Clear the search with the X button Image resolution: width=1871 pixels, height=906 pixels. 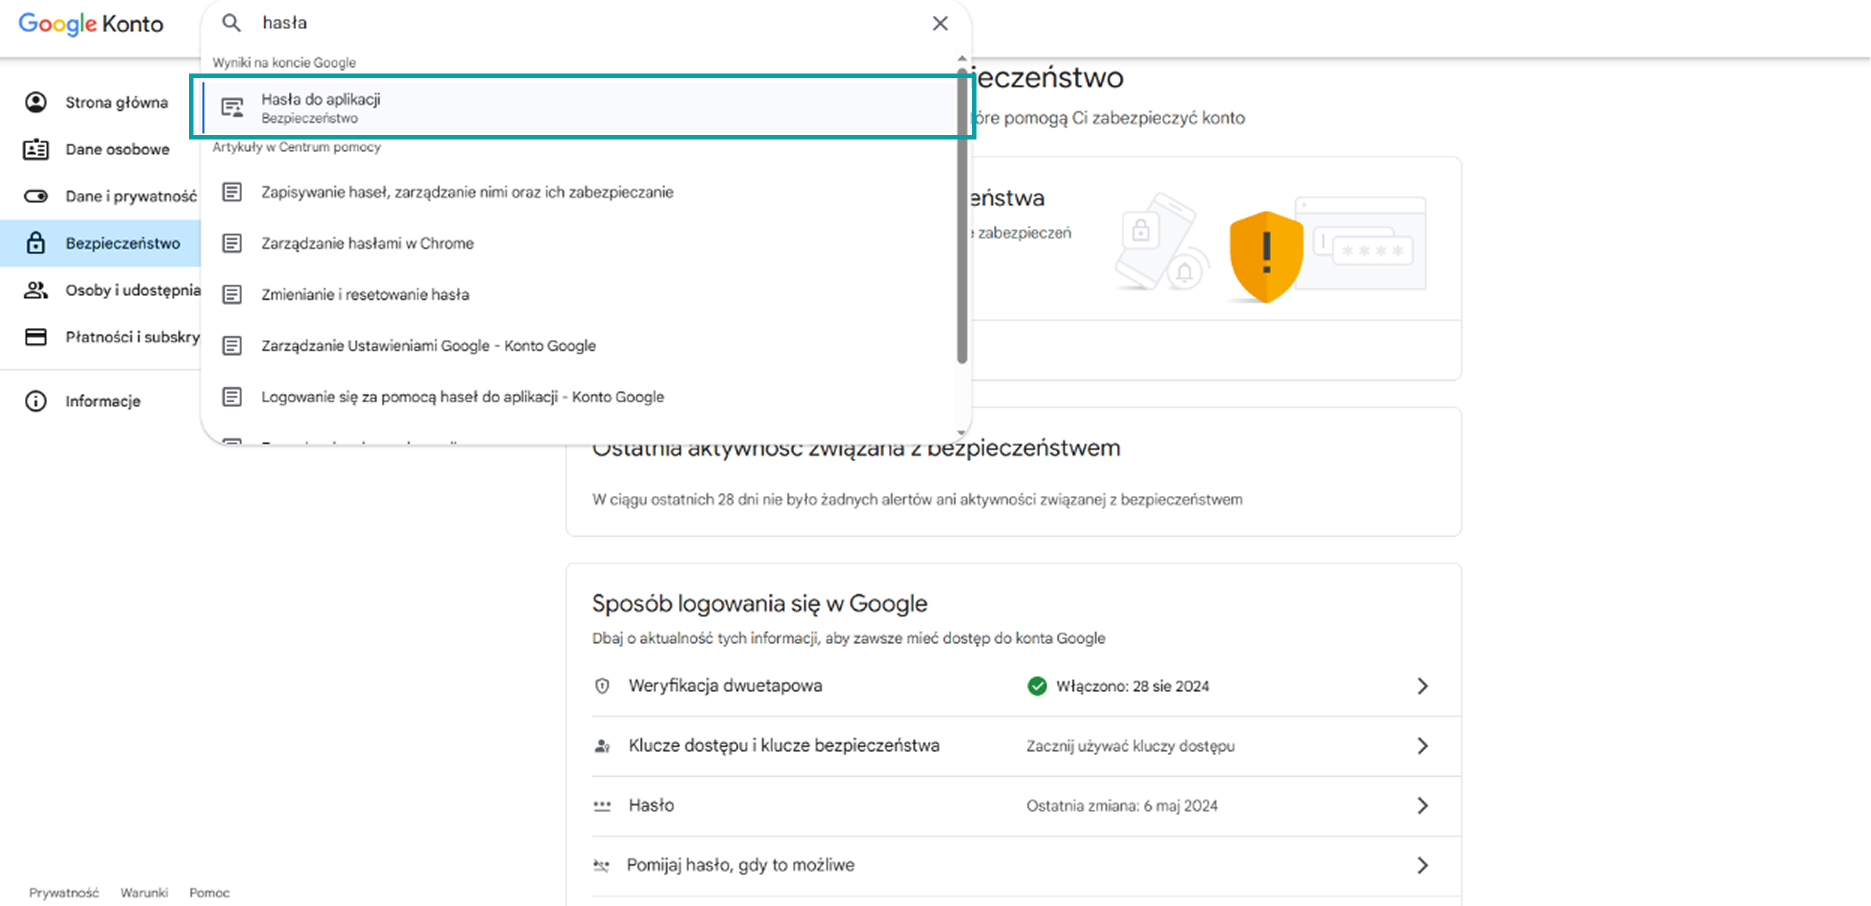(x=939, y=22)
